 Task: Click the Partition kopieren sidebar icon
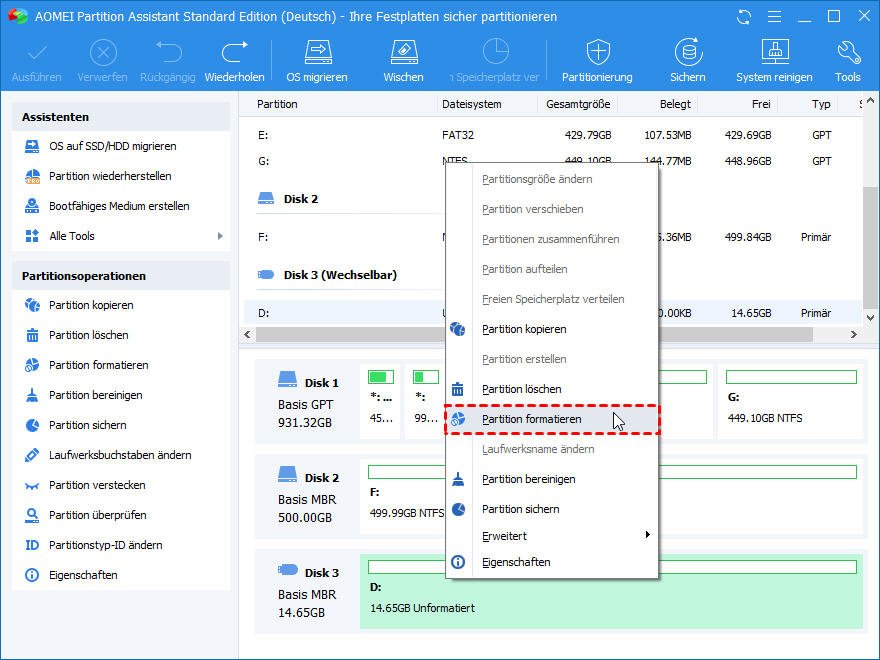coord(32,305)
